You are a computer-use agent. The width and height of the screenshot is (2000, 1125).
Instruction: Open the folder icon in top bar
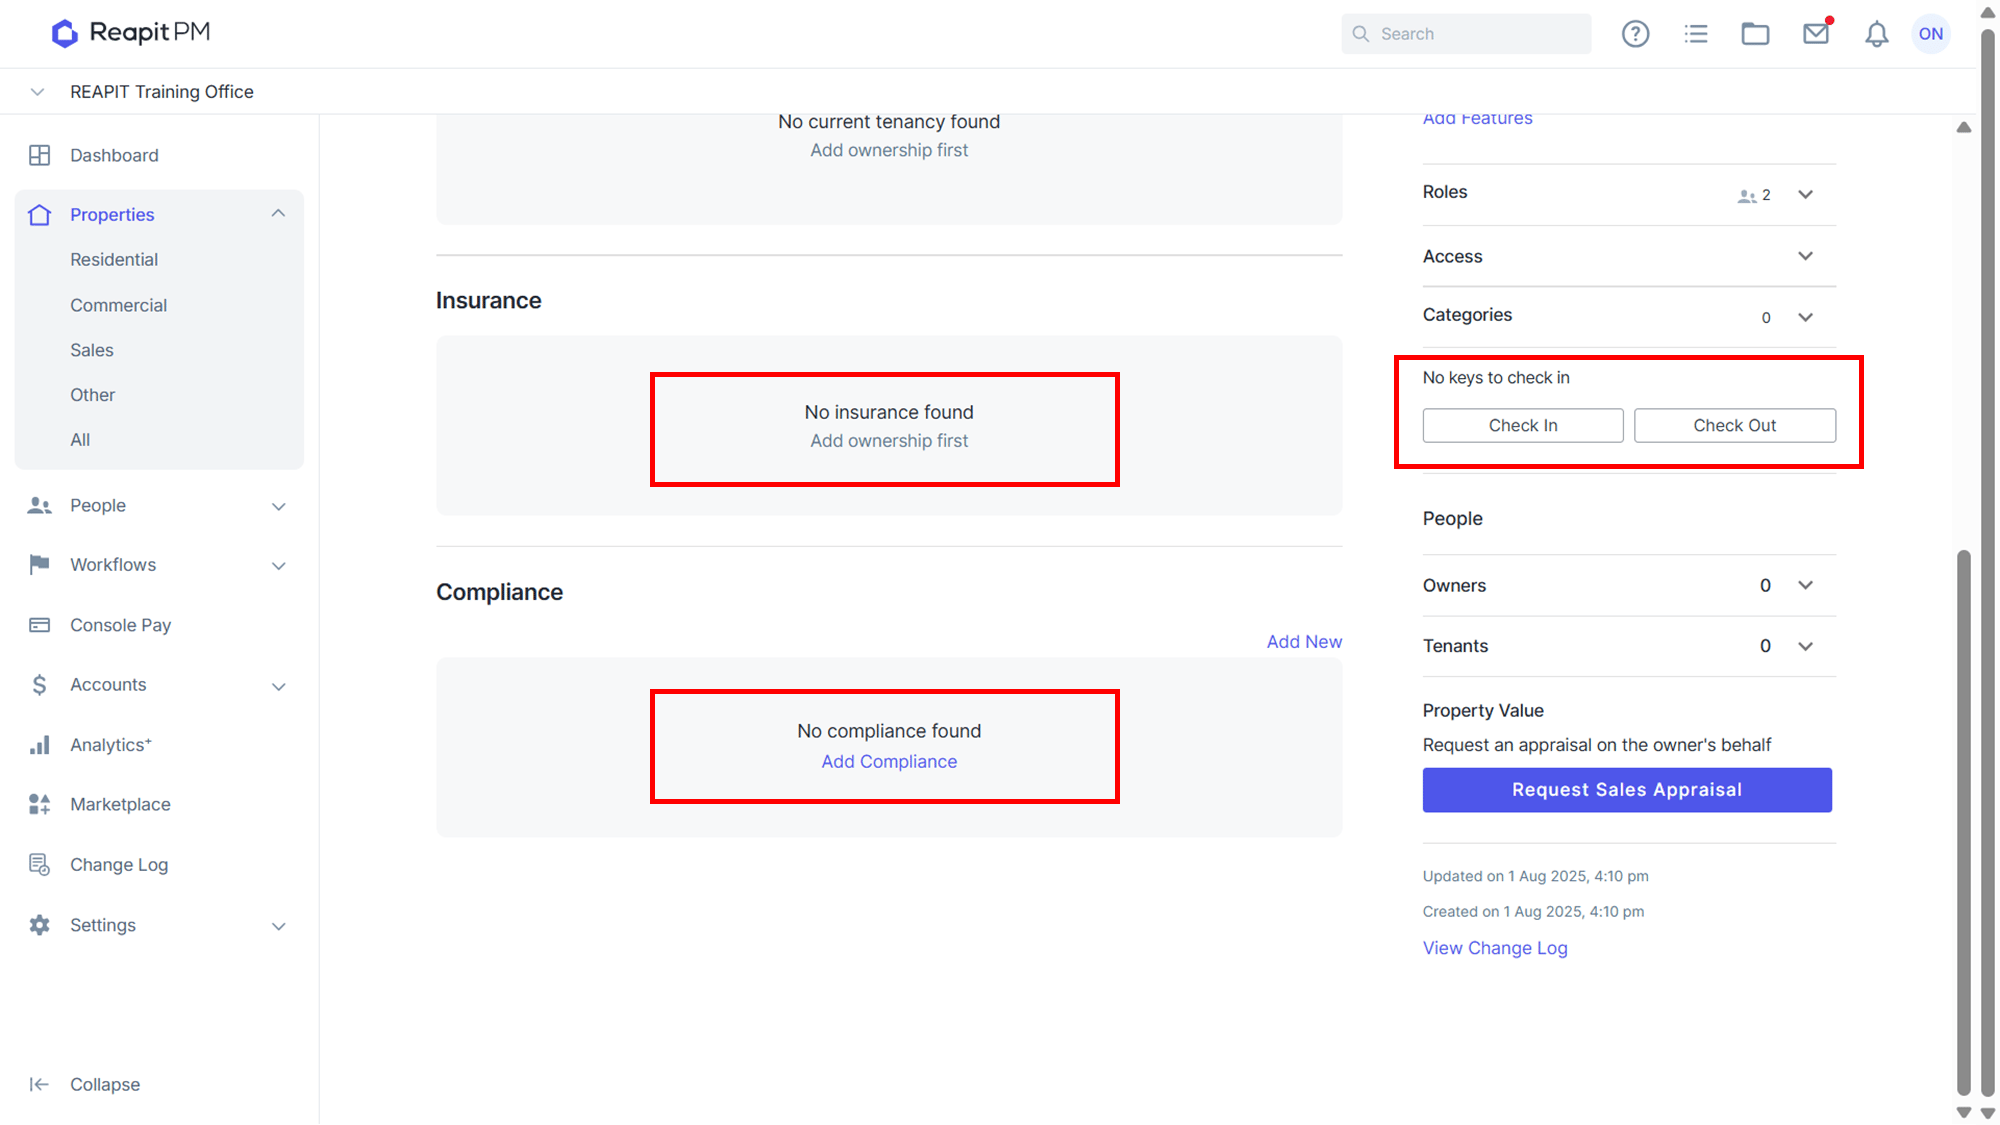click(1755, 34)
